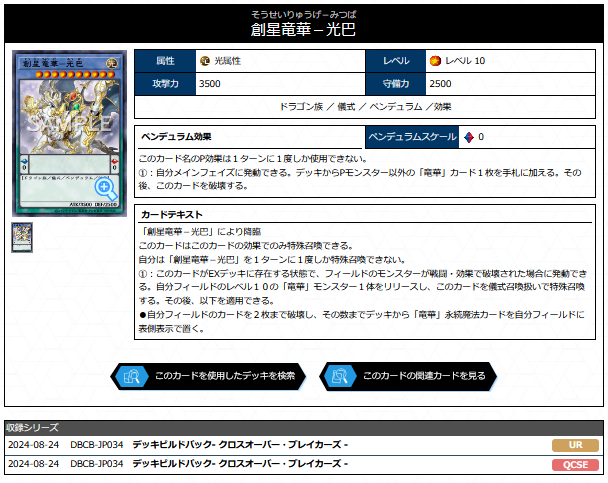Click the レベル 10 value
Viewport: 608px width, 483px height.
(465, 61)
